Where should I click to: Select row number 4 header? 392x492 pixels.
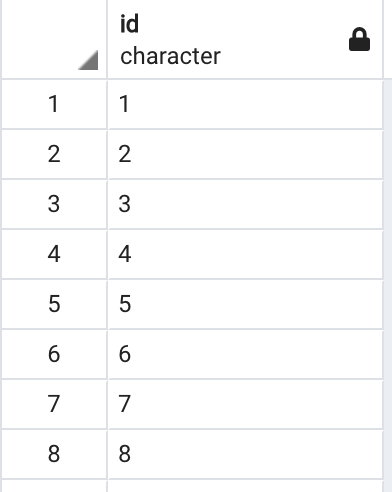coord(54,254)
